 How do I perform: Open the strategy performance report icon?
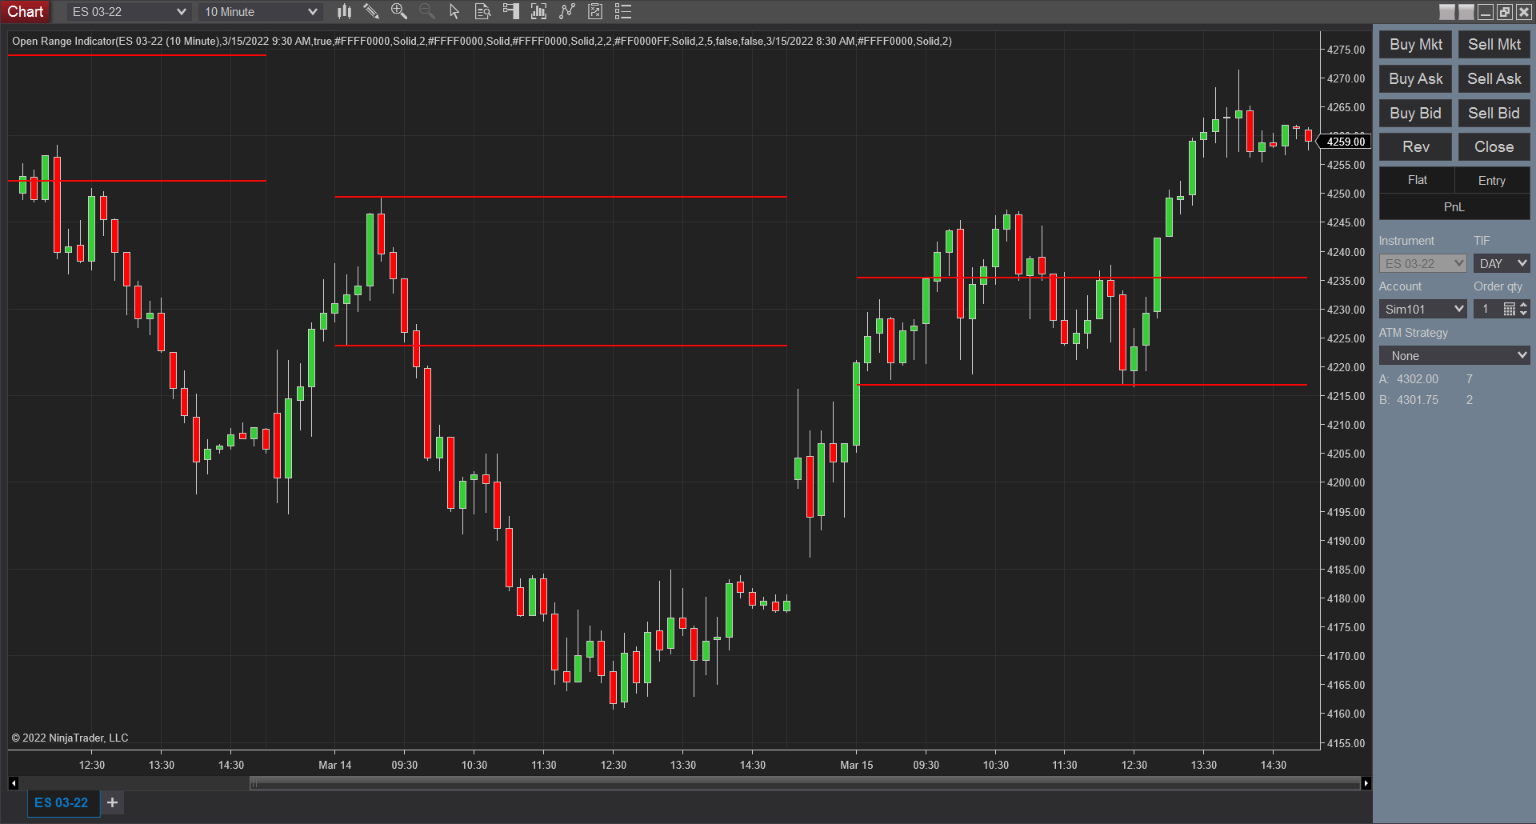[595, 12]
